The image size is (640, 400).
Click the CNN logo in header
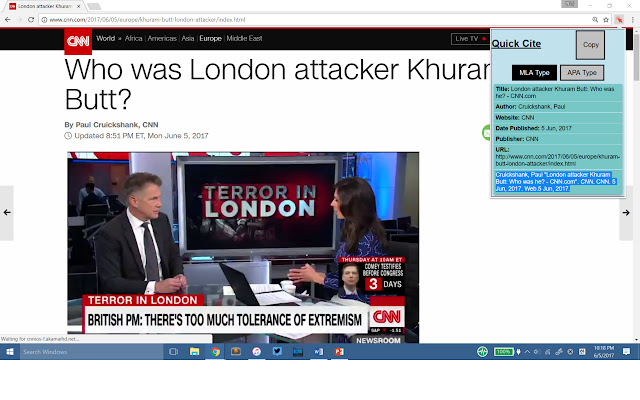(78, 41)
